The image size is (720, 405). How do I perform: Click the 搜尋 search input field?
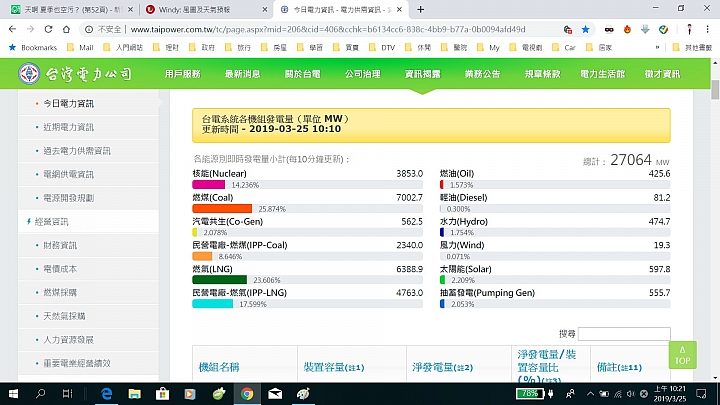(x=624, y=334)
